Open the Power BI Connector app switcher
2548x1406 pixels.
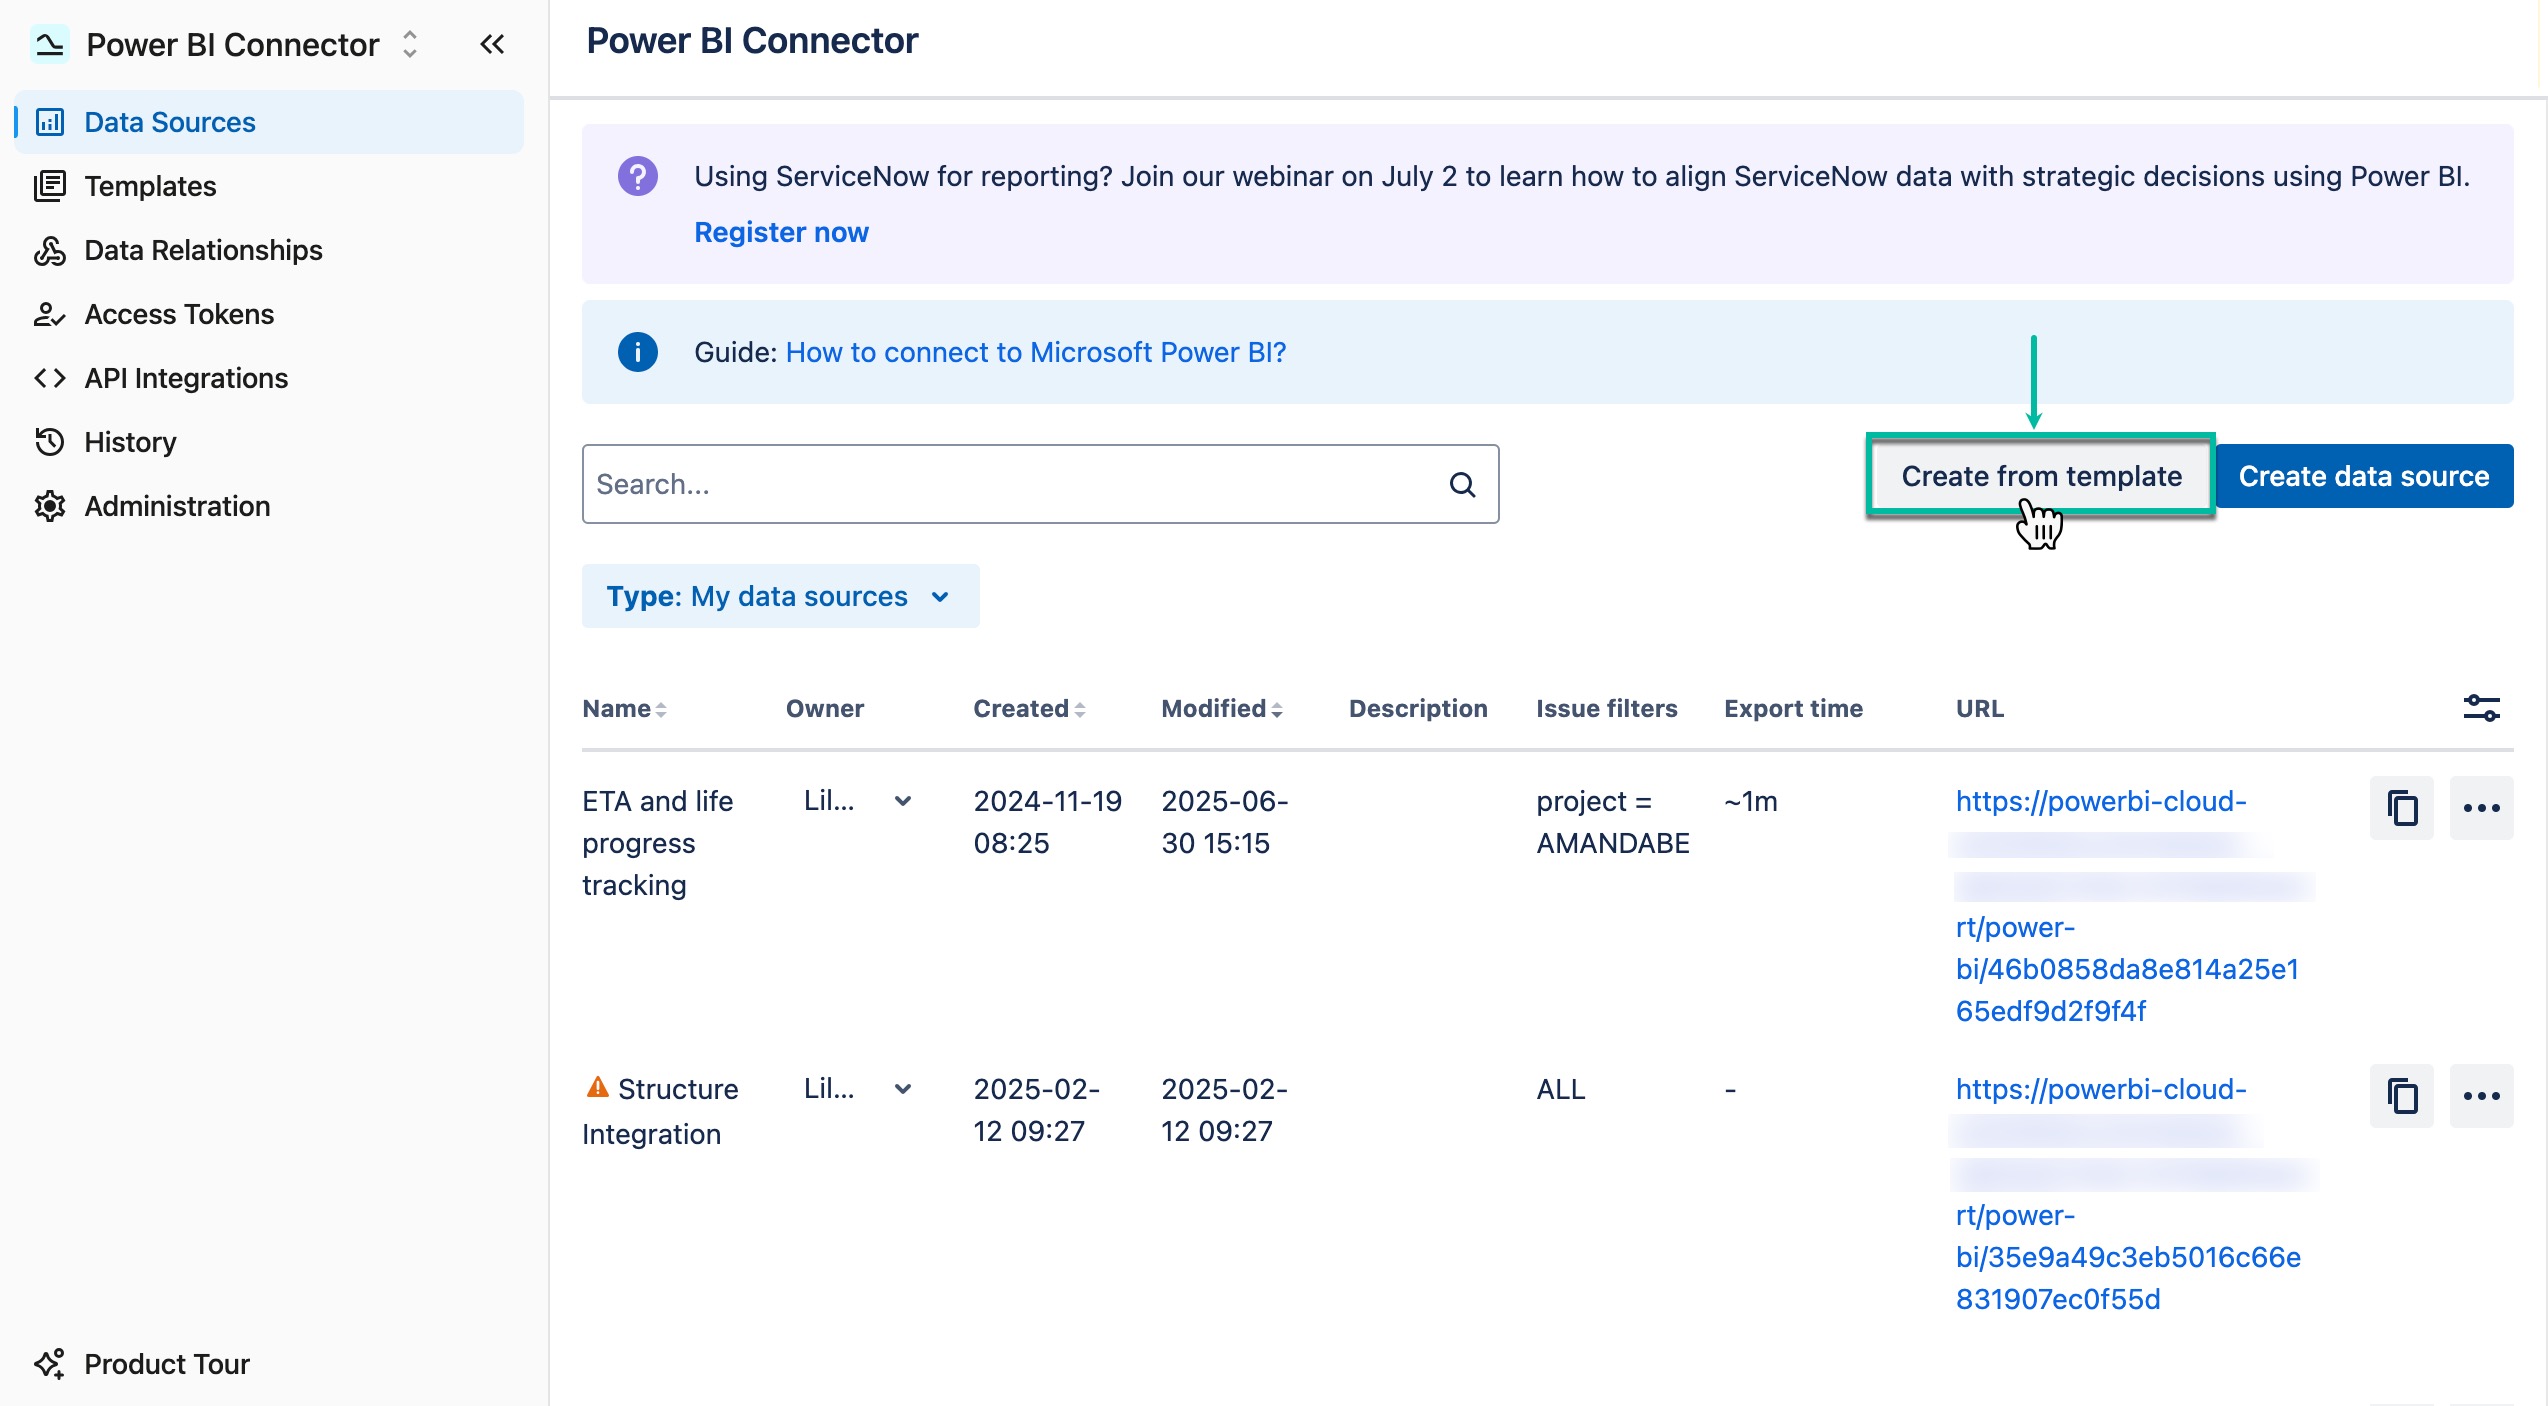pos(410,44)
